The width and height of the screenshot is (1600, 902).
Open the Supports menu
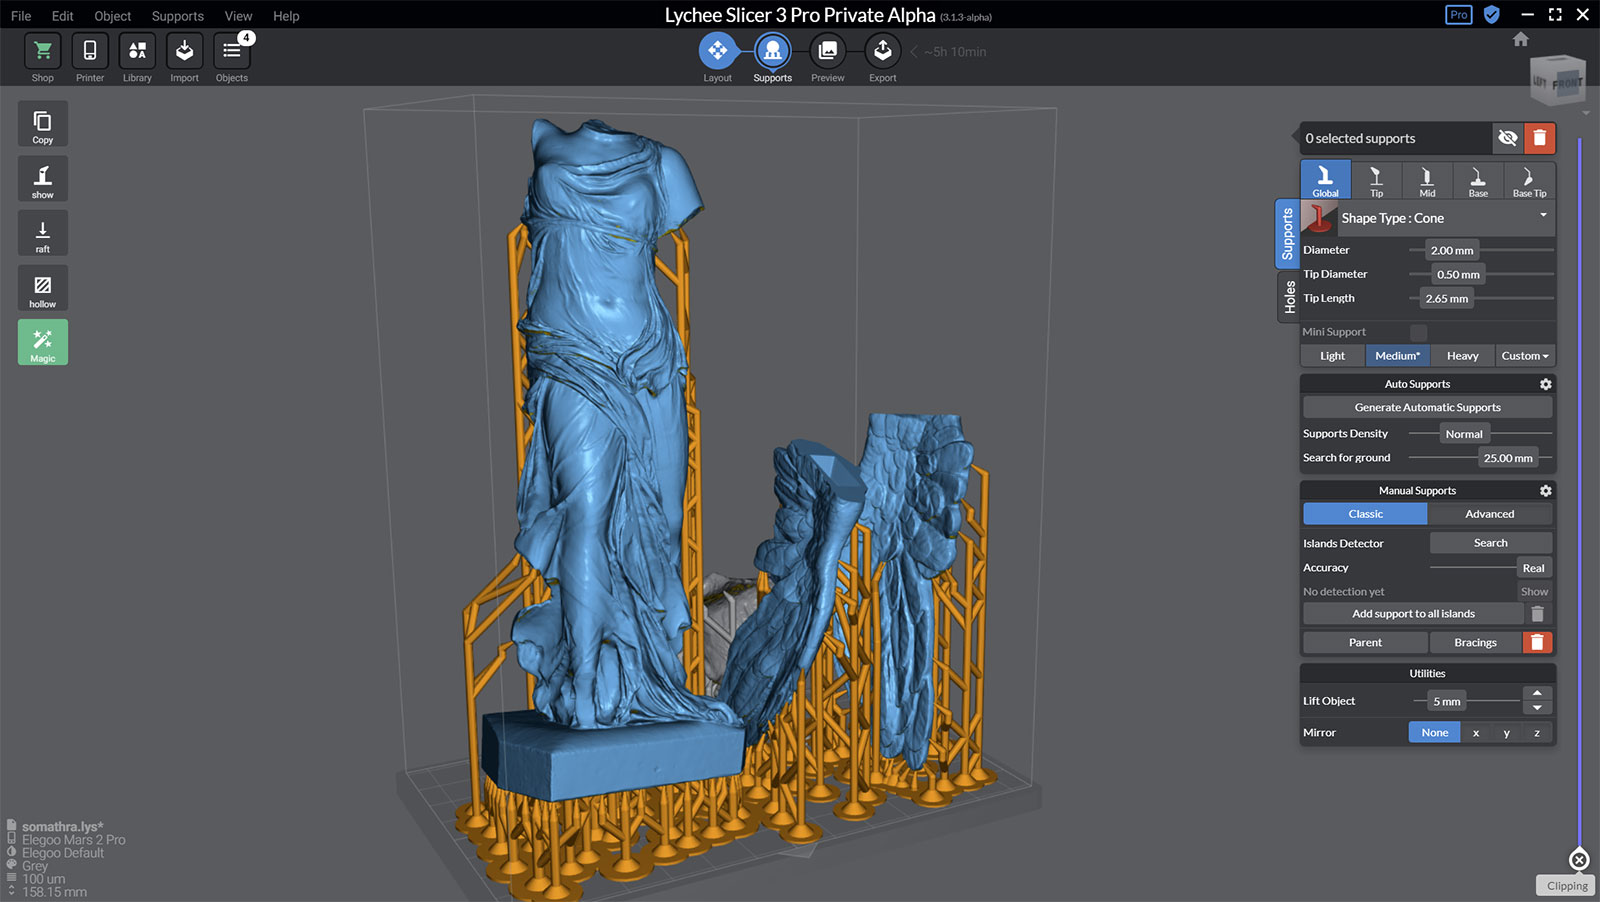coord(178,16)
